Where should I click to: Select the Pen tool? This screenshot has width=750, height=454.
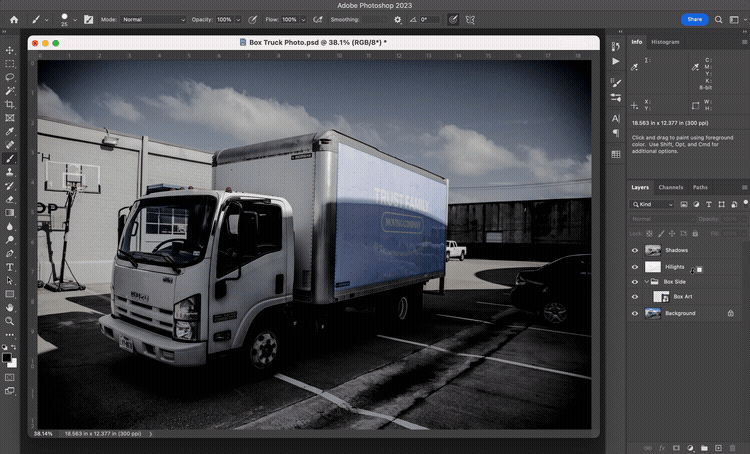(10, 254)
